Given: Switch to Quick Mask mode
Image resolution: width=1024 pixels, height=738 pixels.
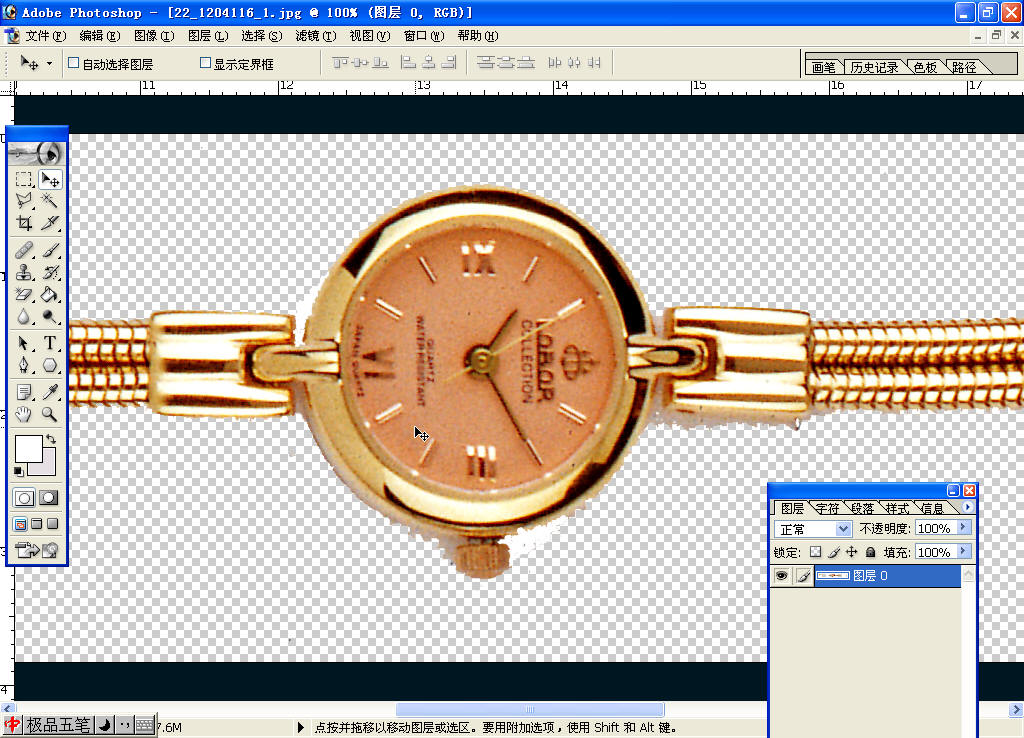Looking at the screenshot, I should [49, 498].
